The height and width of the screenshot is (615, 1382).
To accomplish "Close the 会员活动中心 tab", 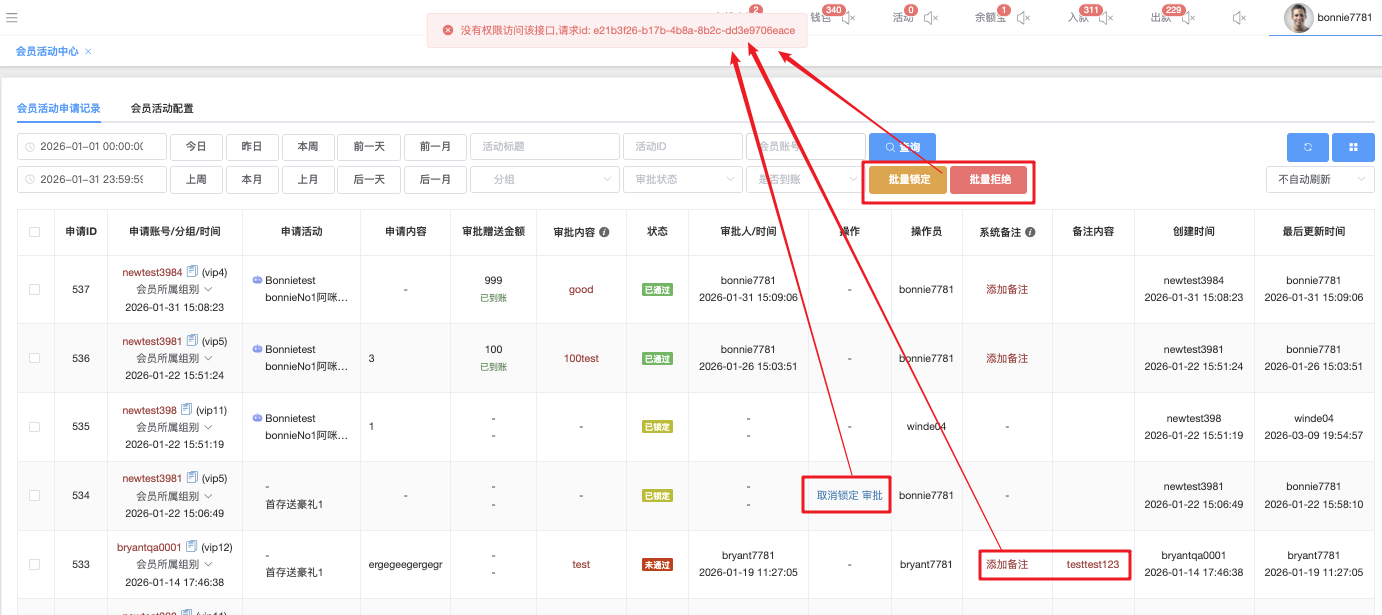I will pos(88,51).
